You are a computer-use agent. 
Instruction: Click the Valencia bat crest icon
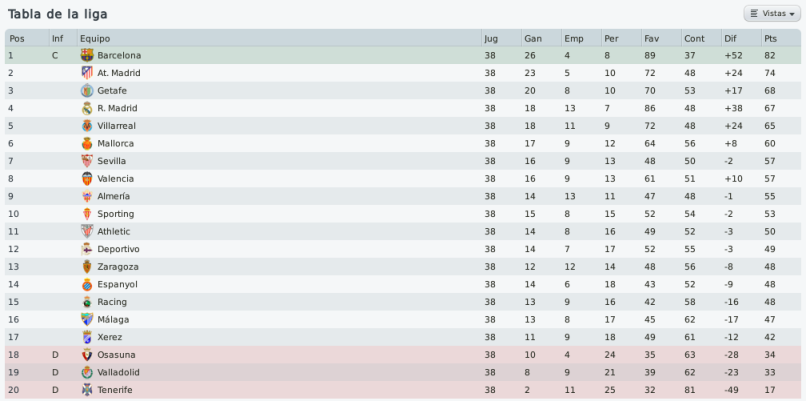[x=87, y=178]
